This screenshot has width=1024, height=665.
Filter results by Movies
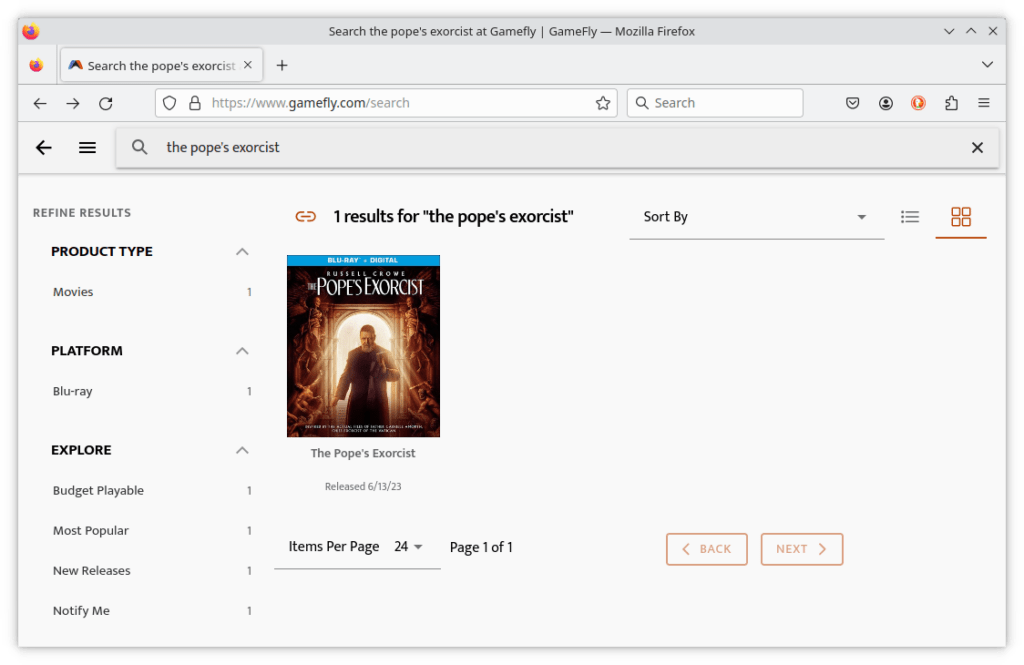pyautogui.click(x=73, y=292)
